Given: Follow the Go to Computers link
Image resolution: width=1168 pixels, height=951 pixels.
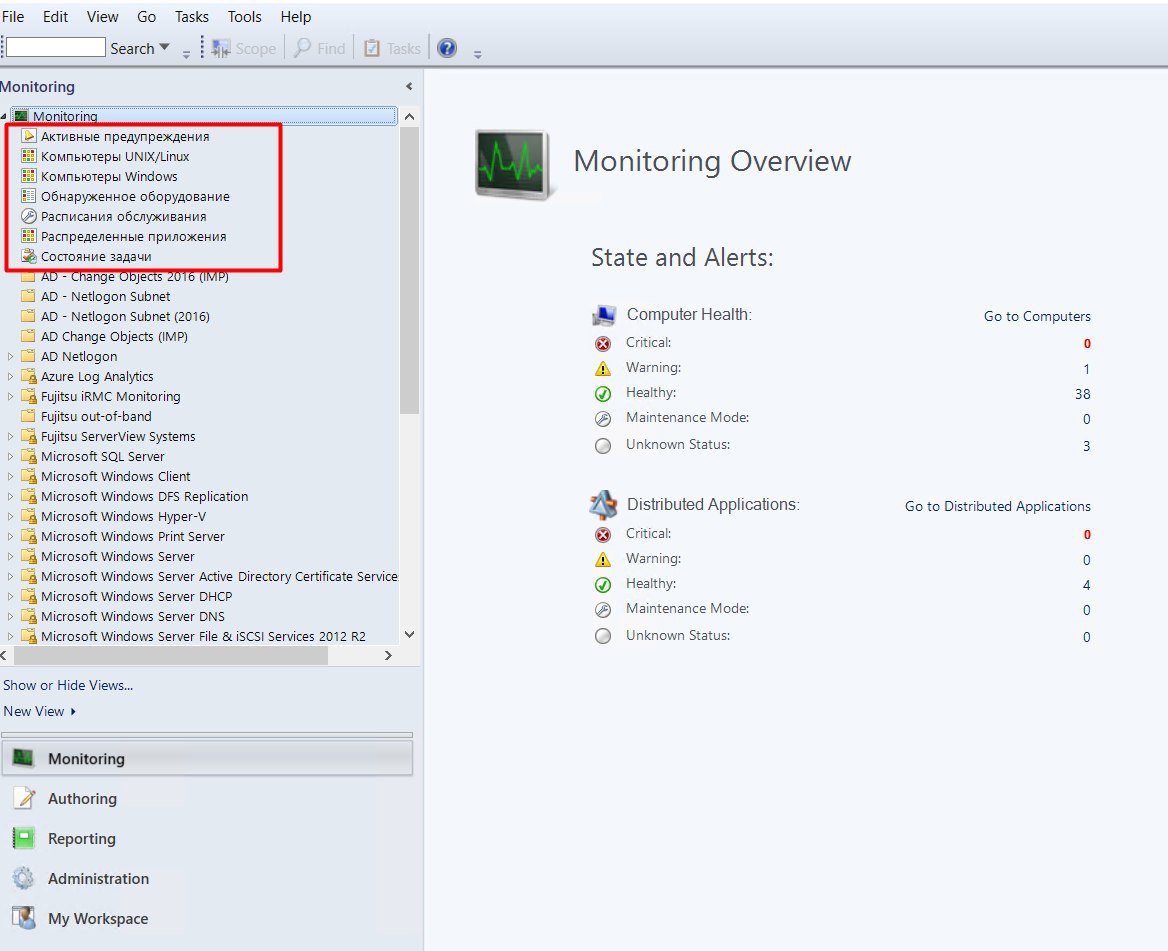Looking at the screenshot, I should coord(1037,316).
